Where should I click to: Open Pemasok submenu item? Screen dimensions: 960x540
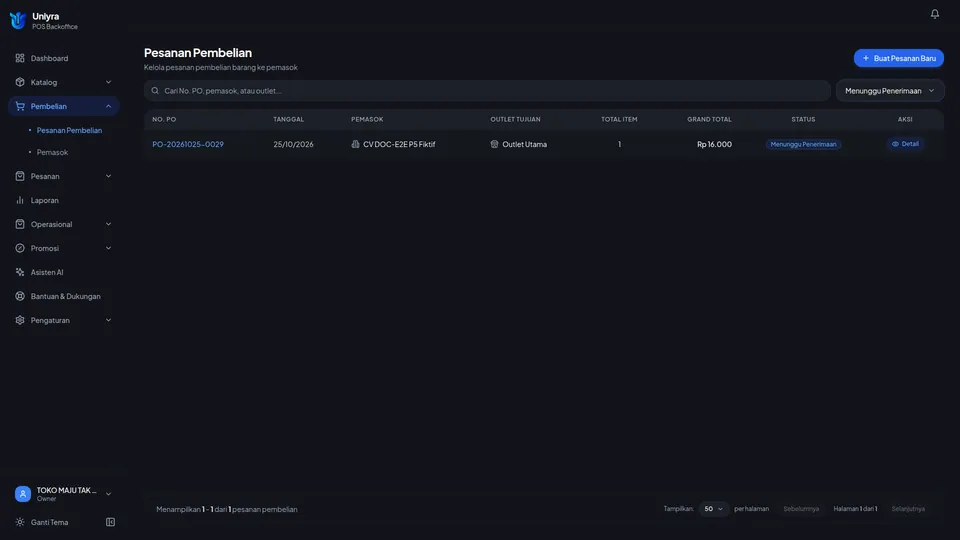[x=52, y=152]
